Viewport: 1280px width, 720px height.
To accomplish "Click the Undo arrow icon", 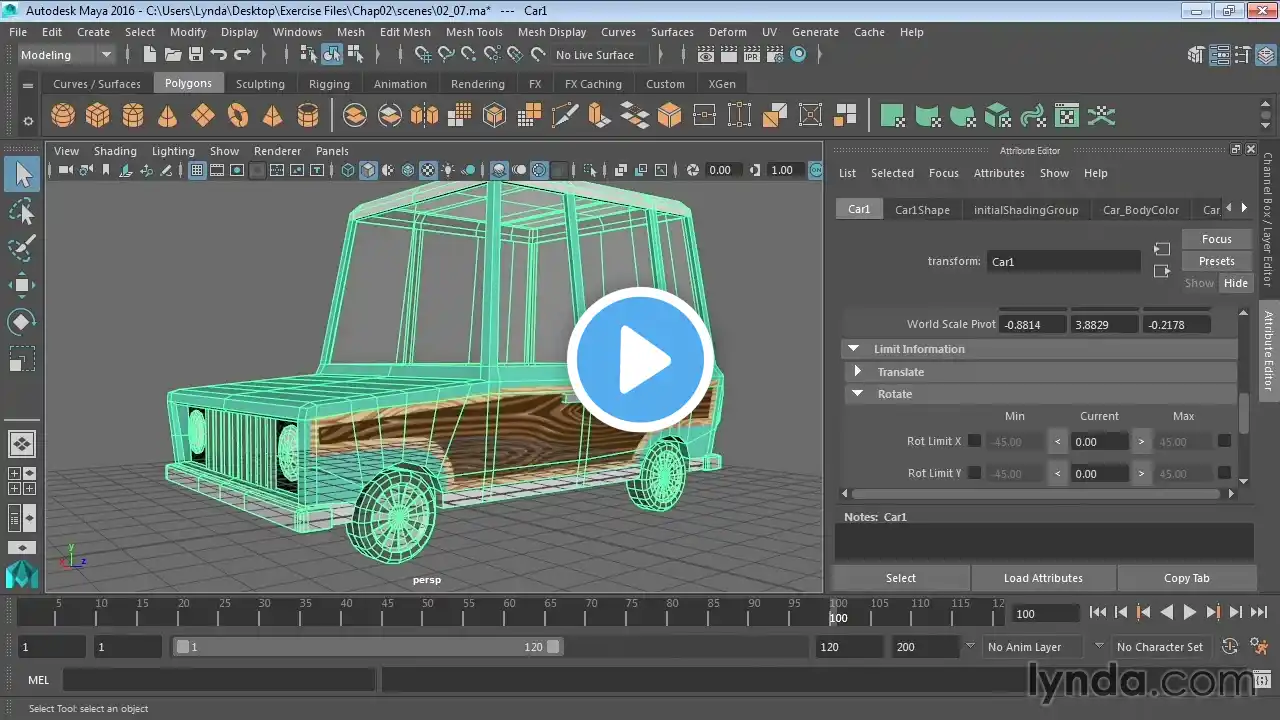I will pos(219,55).
